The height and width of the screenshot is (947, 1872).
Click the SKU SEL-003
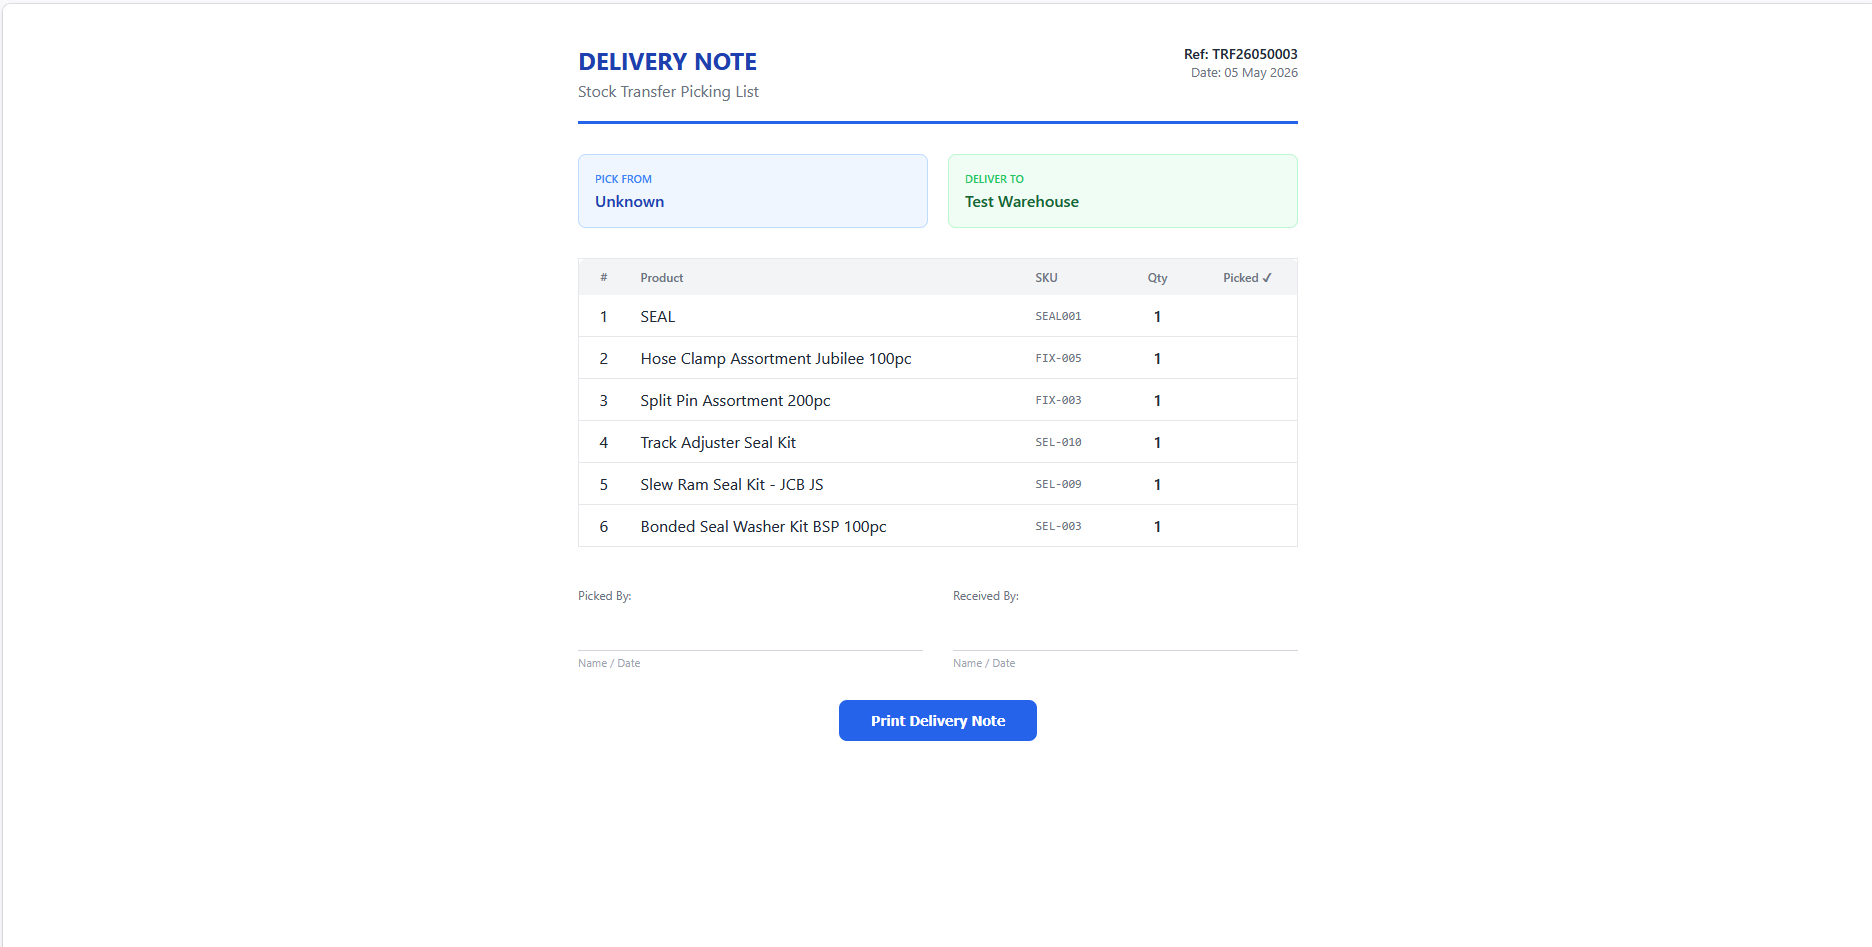[1058, 526]
